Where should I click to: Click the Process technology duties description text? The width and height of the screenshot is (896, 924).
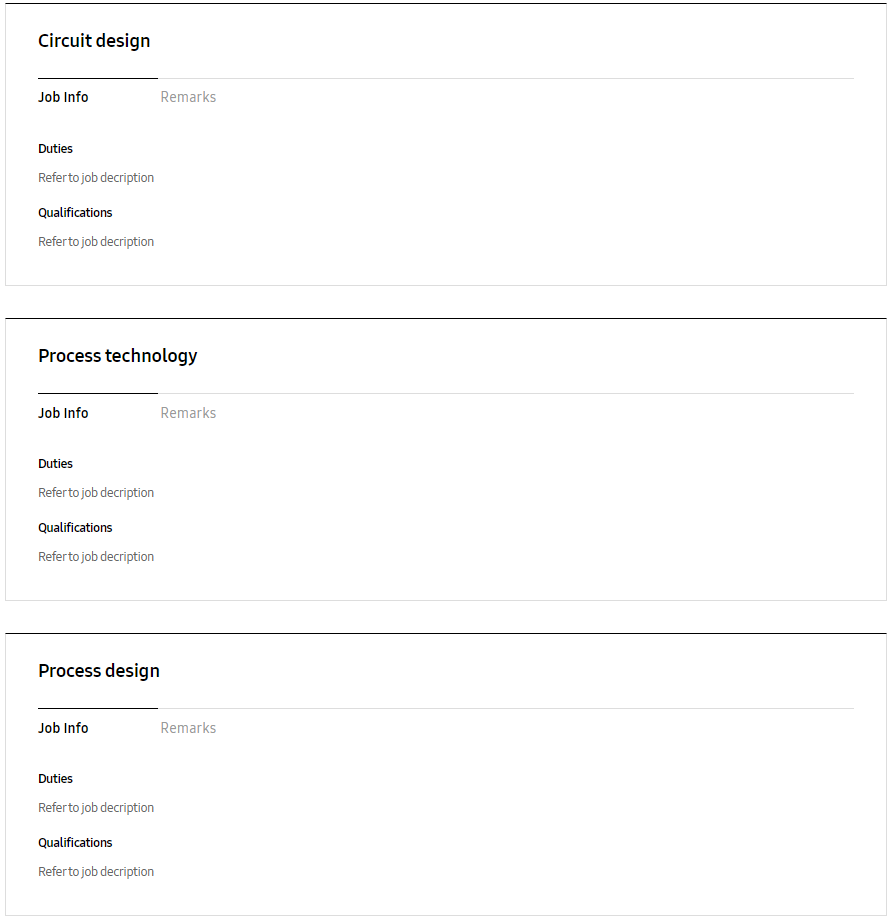tap(96, 492)
